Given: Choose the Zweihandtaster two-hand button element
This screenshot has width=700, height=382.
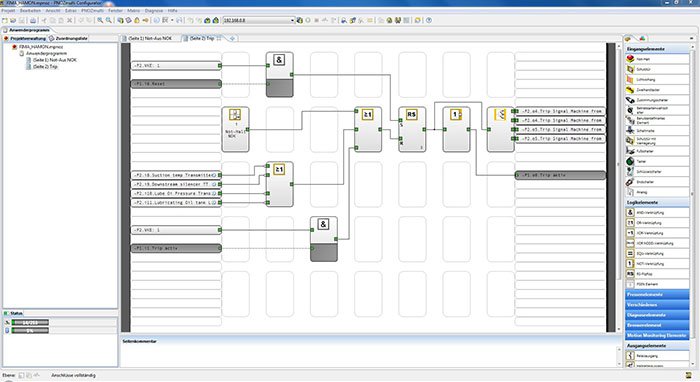Looking at the screenshot, I should [657, 90].
